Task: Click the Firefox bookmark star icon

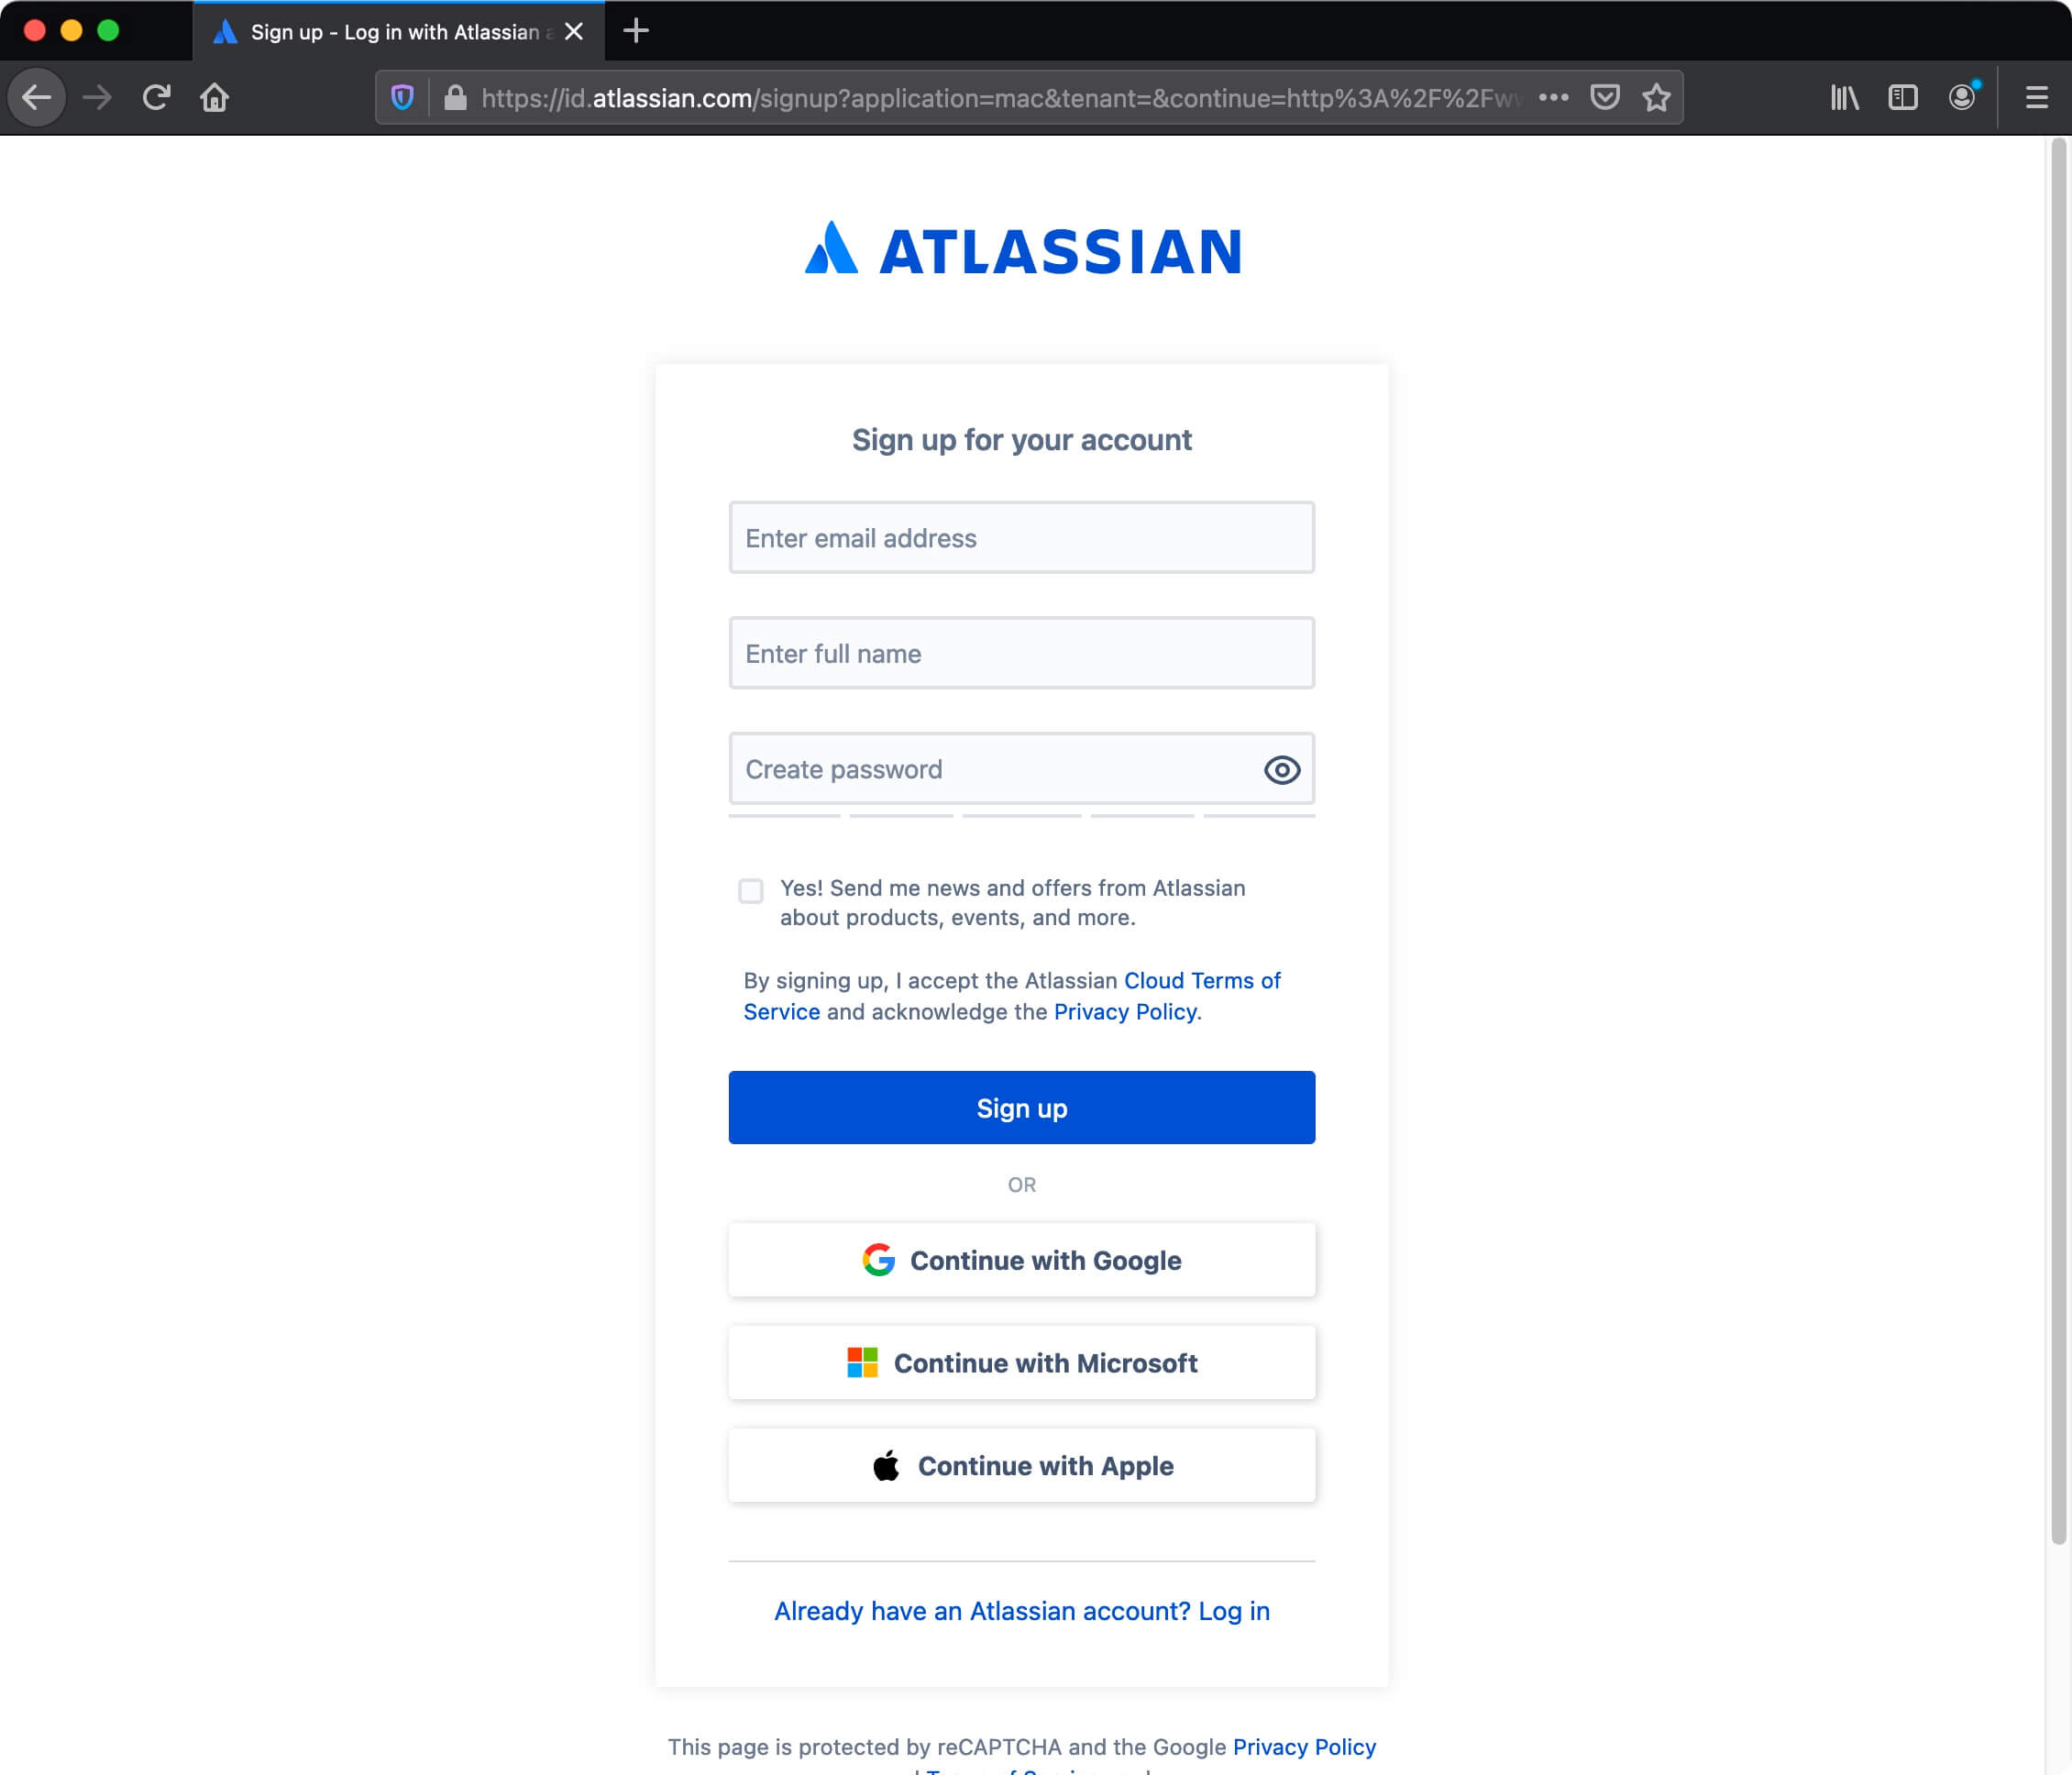Action: point(1657,97)
